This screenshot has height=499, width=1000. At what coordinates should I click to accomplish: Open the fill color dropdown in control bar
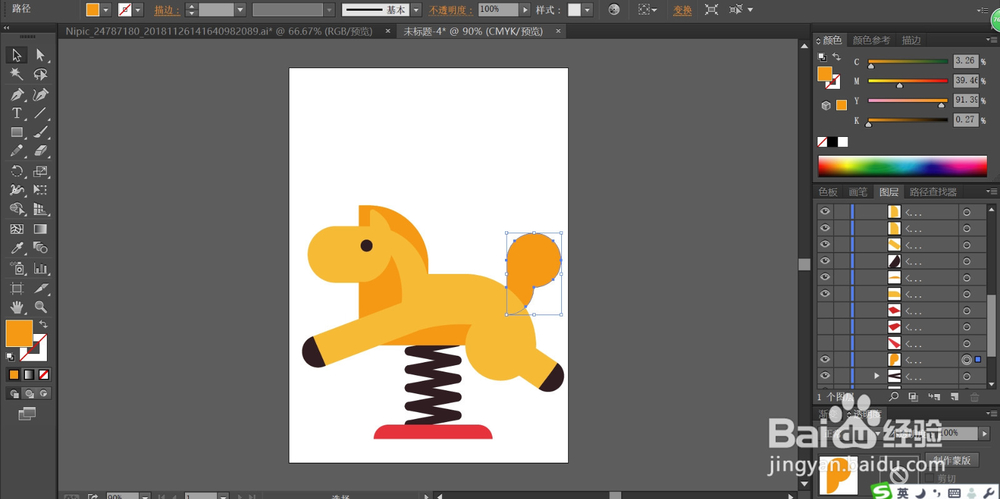tap(106, 10)
